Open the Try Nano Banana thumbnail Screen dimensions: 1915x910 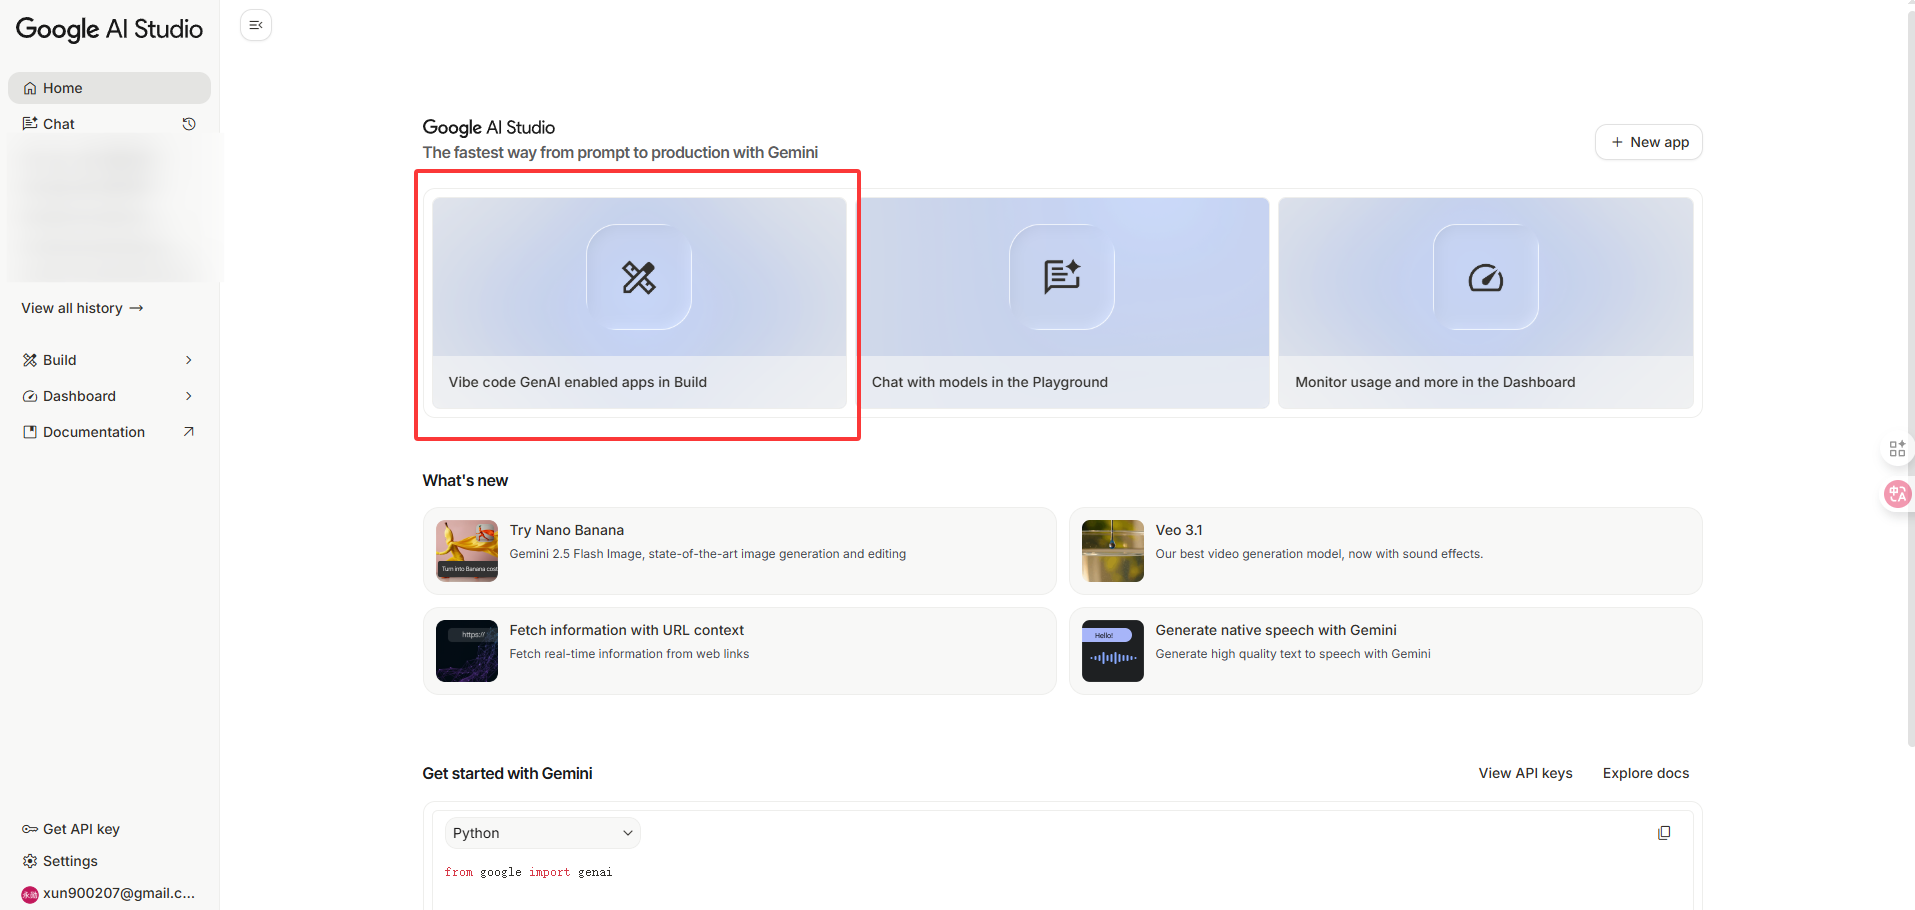point(467,551)
